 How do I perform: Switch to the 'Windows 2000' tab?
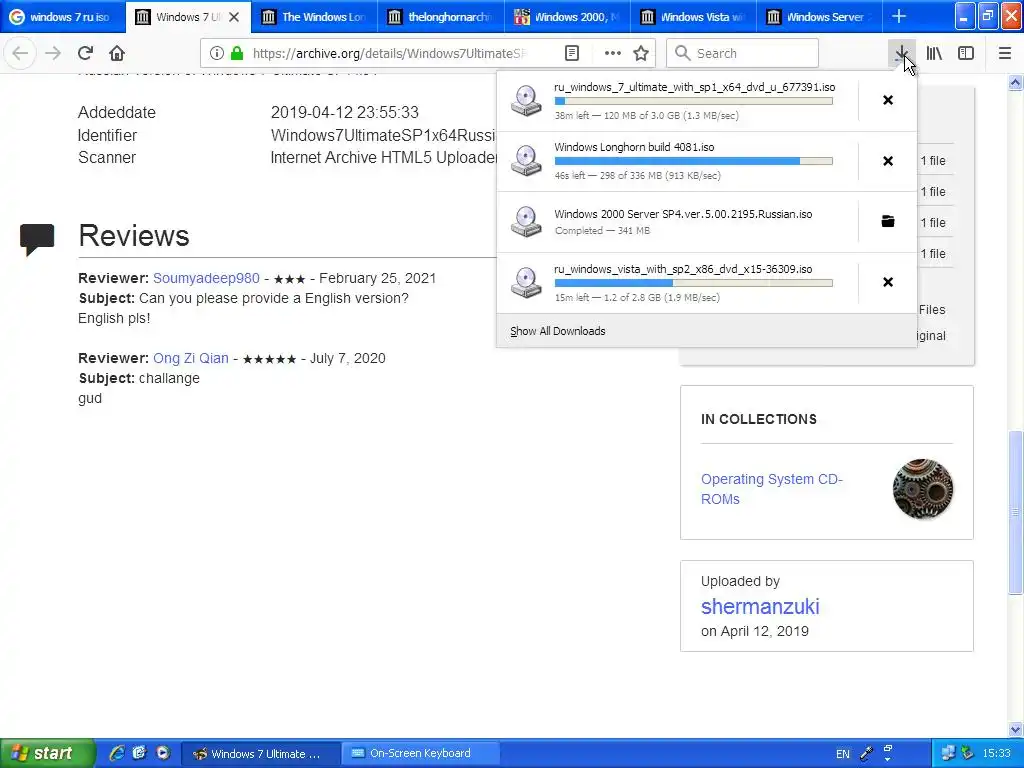(567, 17)
